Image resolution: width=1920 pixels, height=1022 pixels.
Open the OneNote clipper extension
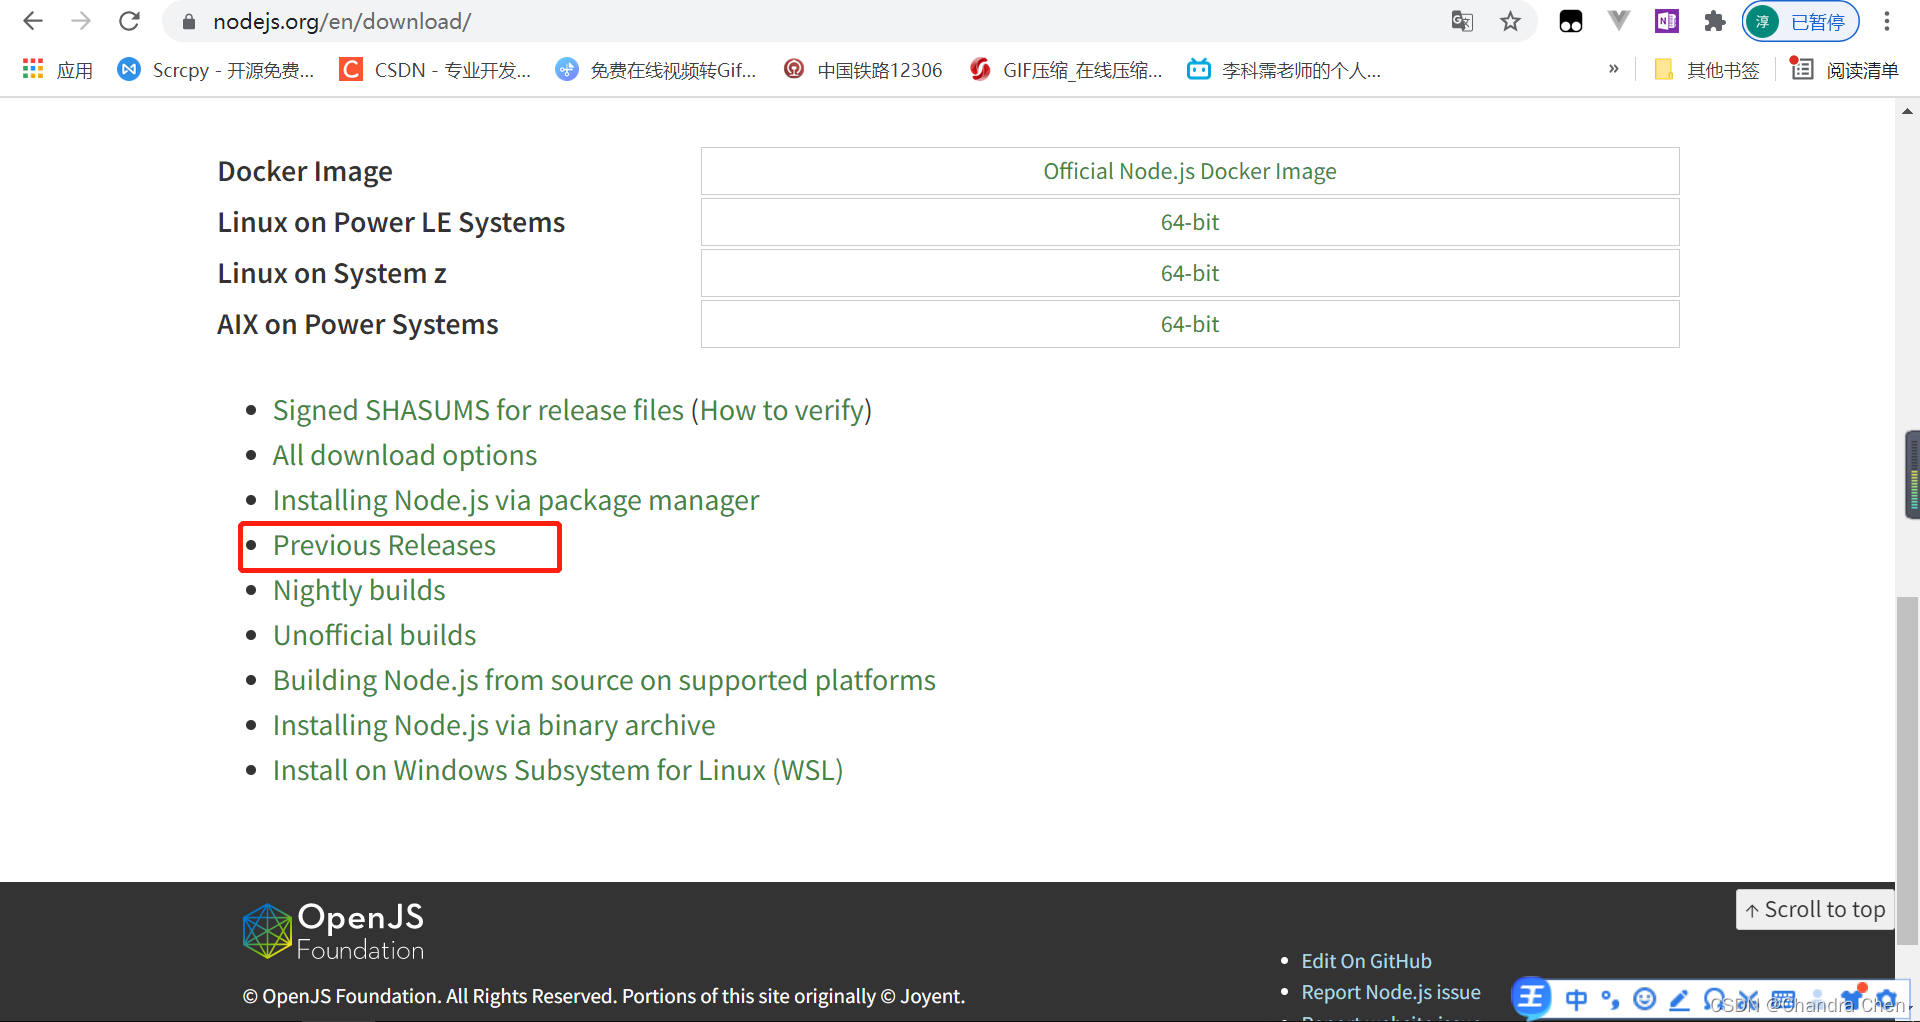(x=1666, y=21)
